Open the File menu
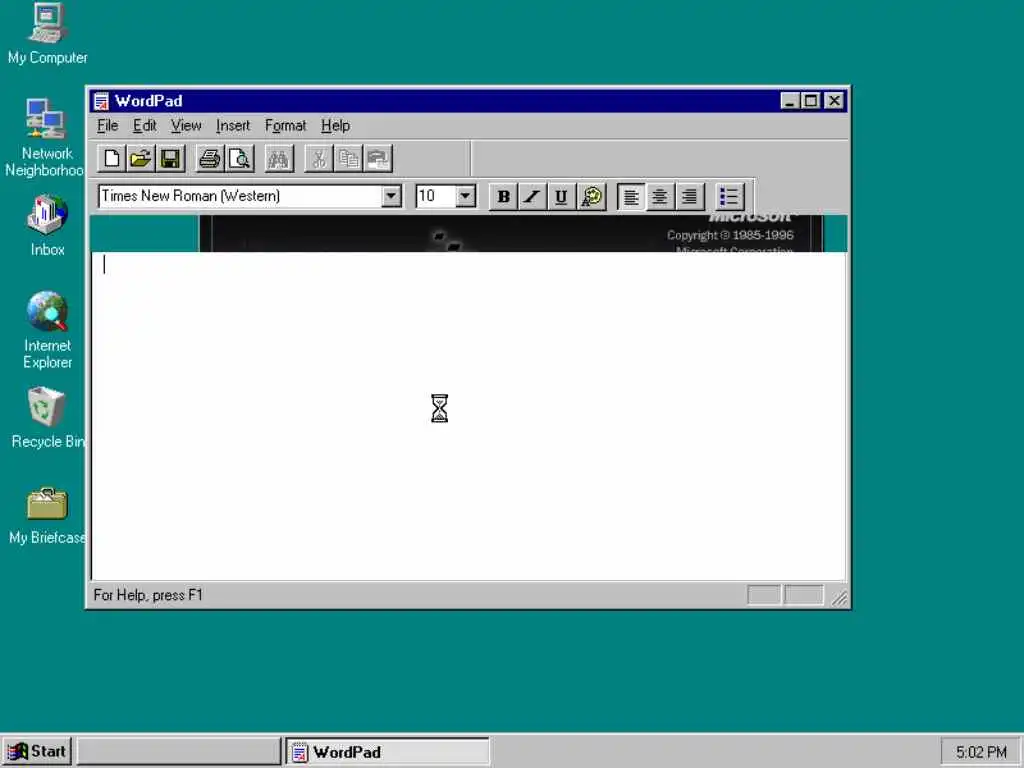The image size is (1024, 768). click(107, 125)
